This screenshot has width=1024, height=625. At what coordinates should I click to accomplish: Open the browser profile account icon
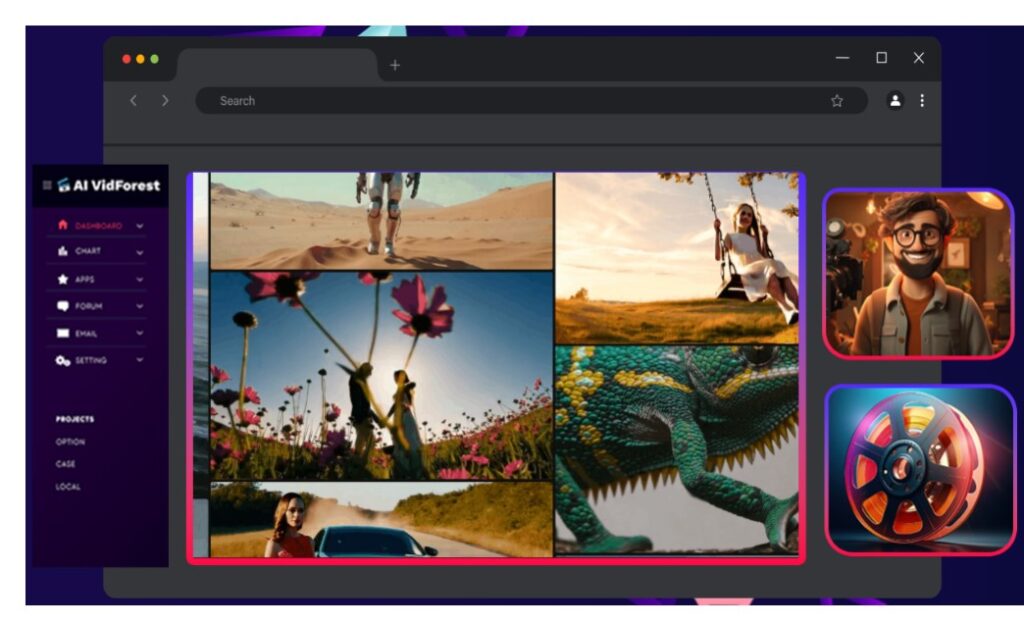pos(895,100)
